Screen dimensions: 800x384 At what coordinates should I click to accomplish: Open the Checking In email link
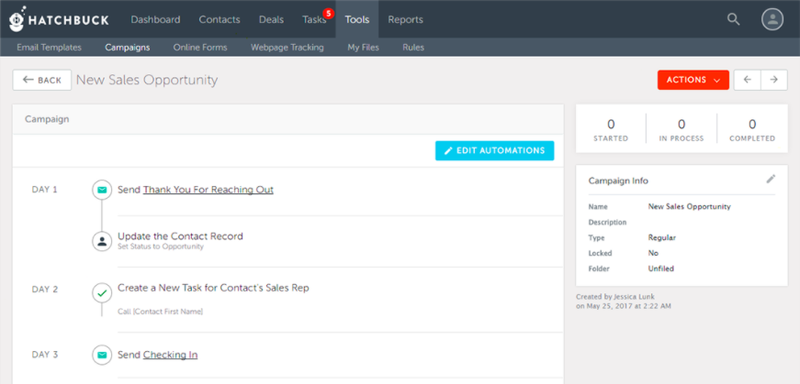coord(170,355)
